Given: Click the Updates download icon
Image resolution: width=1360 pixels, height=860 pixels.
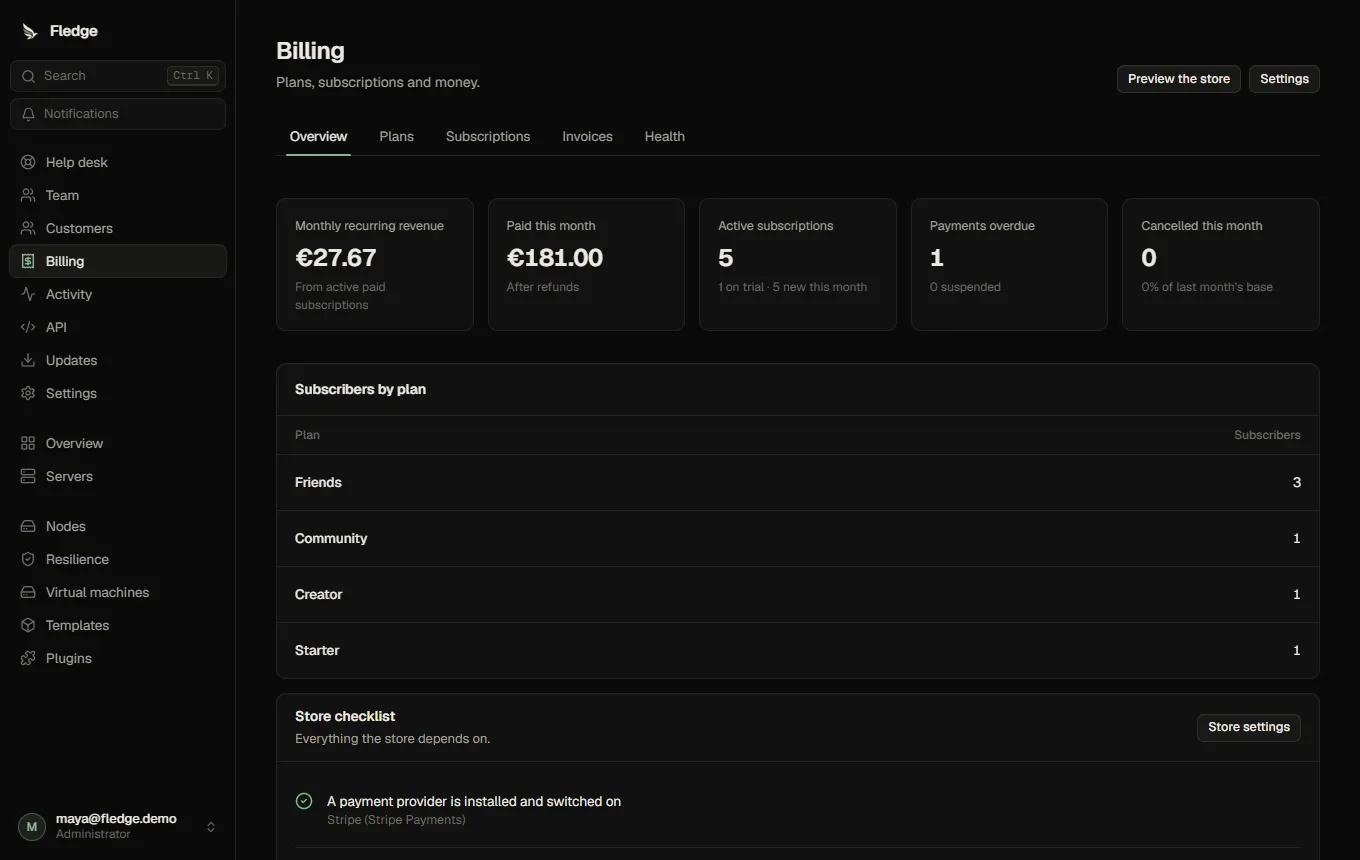Looking at the screenshot, I should (28, 360).
